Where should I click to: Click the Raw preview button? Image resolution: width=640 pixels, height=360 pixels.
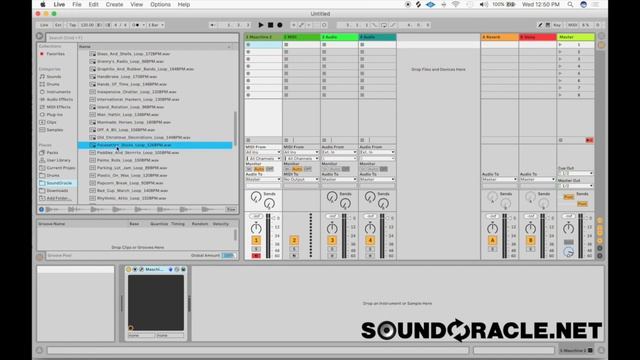(231, 209)
